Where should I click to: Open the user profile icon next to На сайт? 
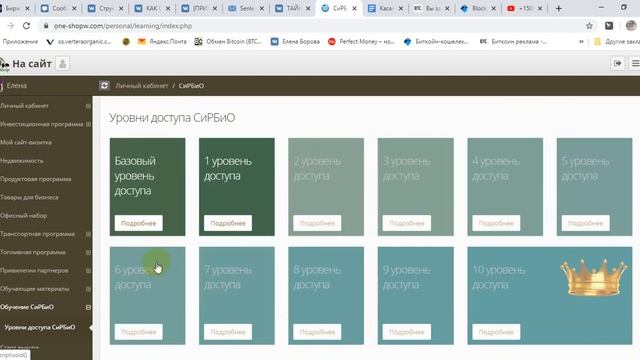(x=62, y=64)
